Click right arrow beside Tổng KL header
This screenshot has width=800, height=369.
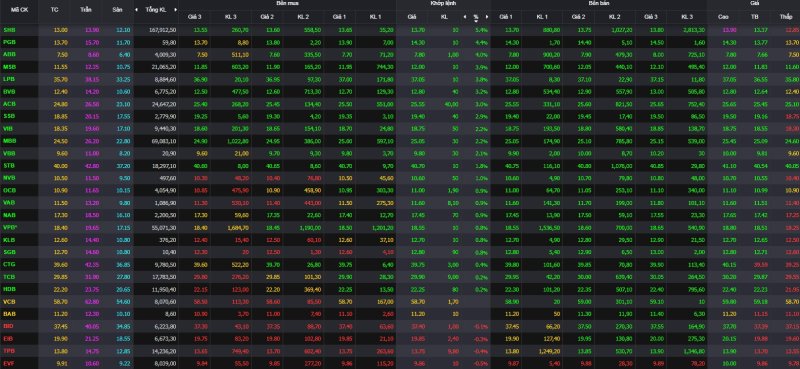click(x=176, y=10)
